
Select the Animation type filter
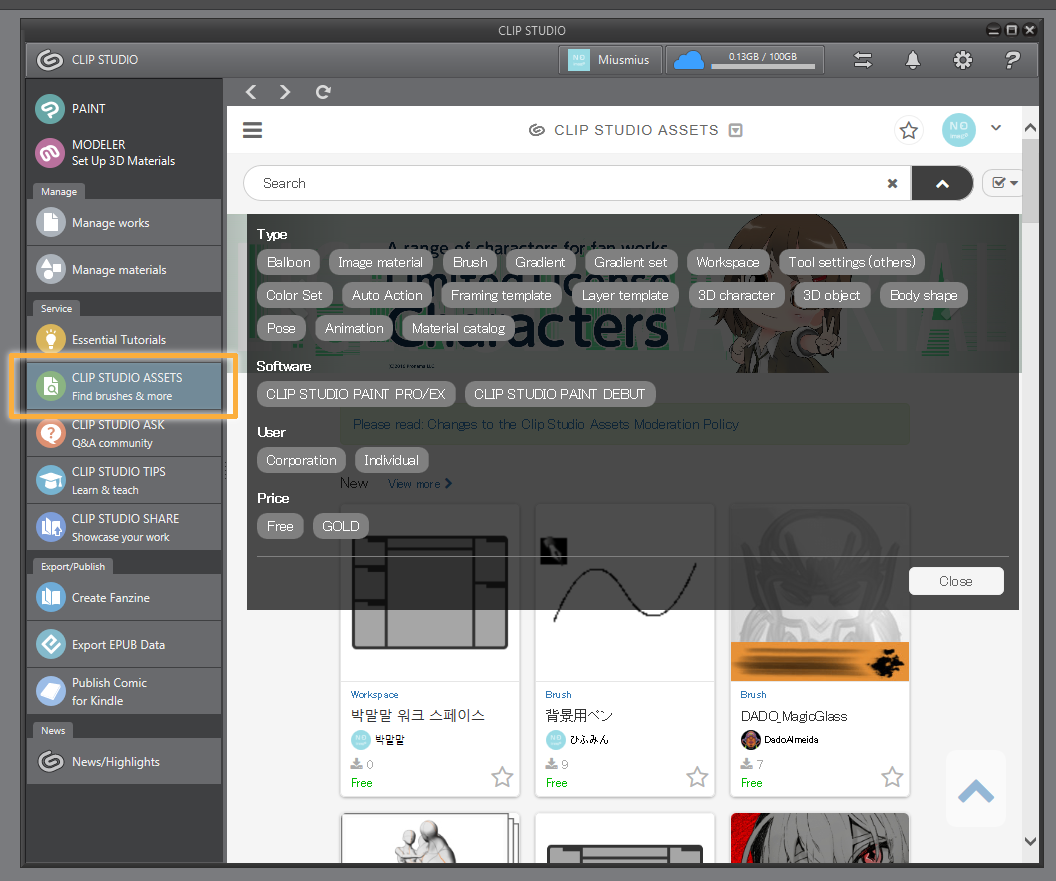pos(354,328)
